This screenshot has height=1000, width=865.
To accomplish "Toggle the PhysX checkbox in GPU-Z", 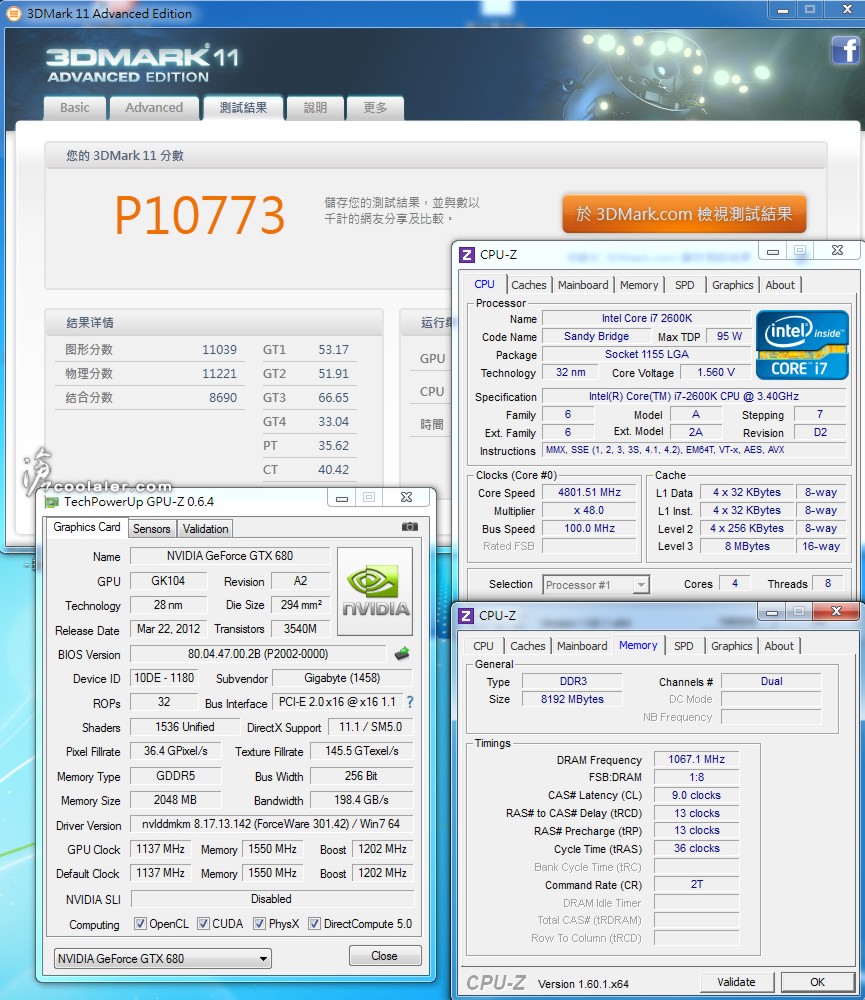I will [x=259, y=923].
